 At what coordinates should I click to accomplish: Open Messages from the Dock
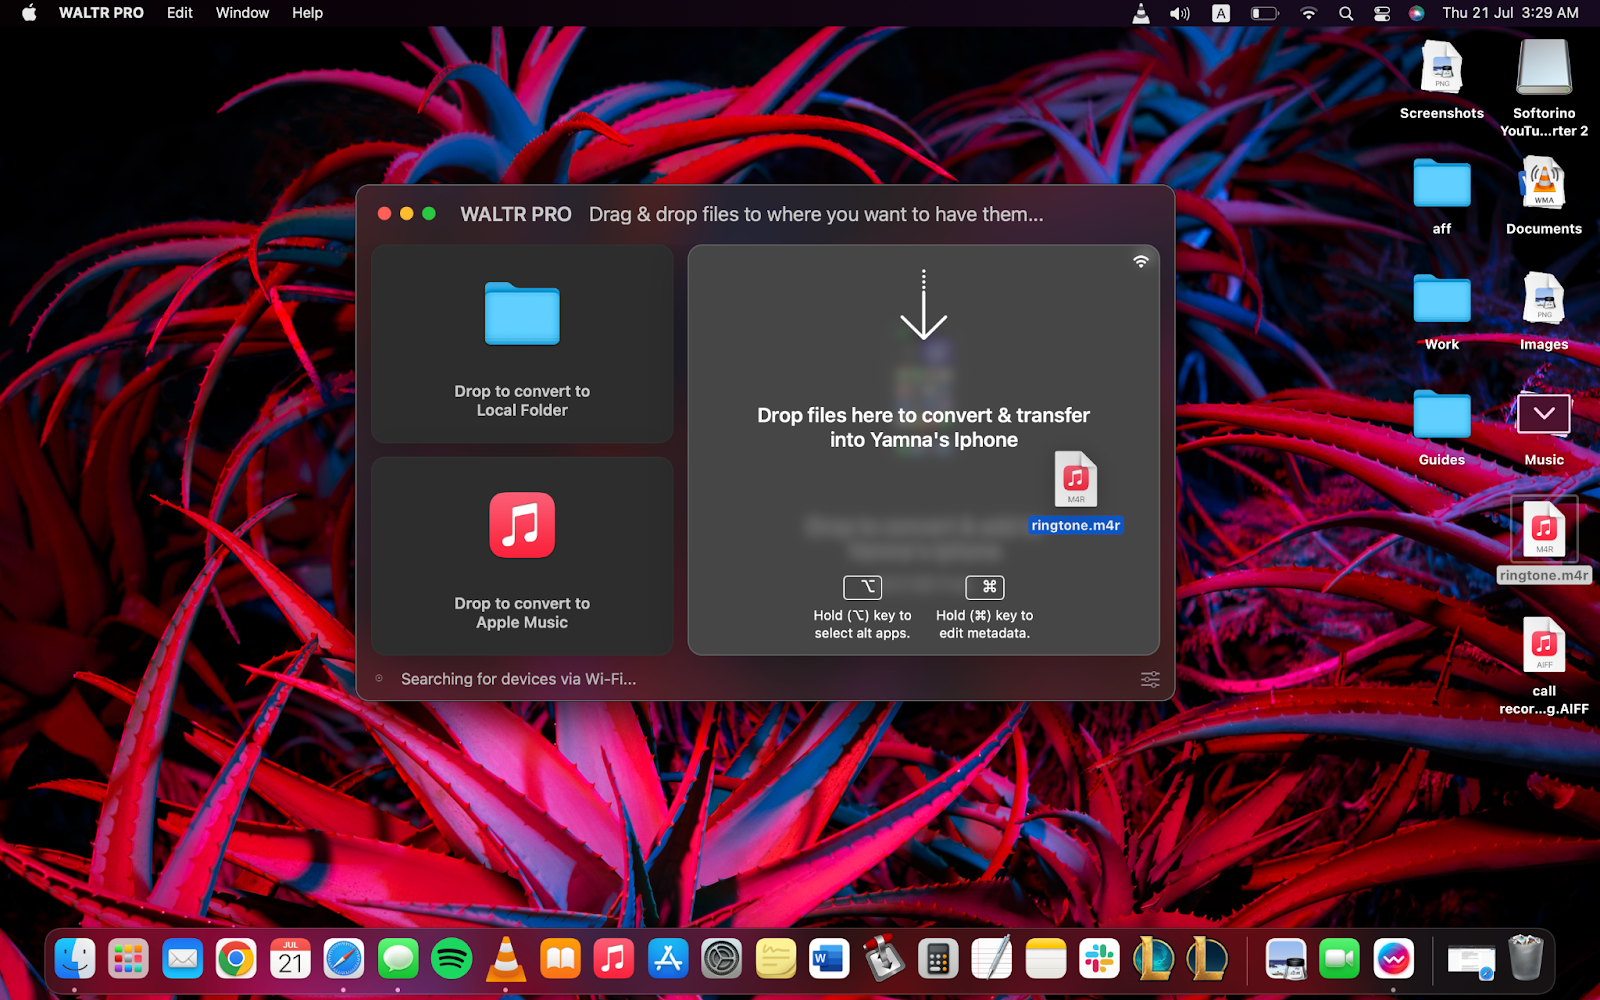point(398,960)
